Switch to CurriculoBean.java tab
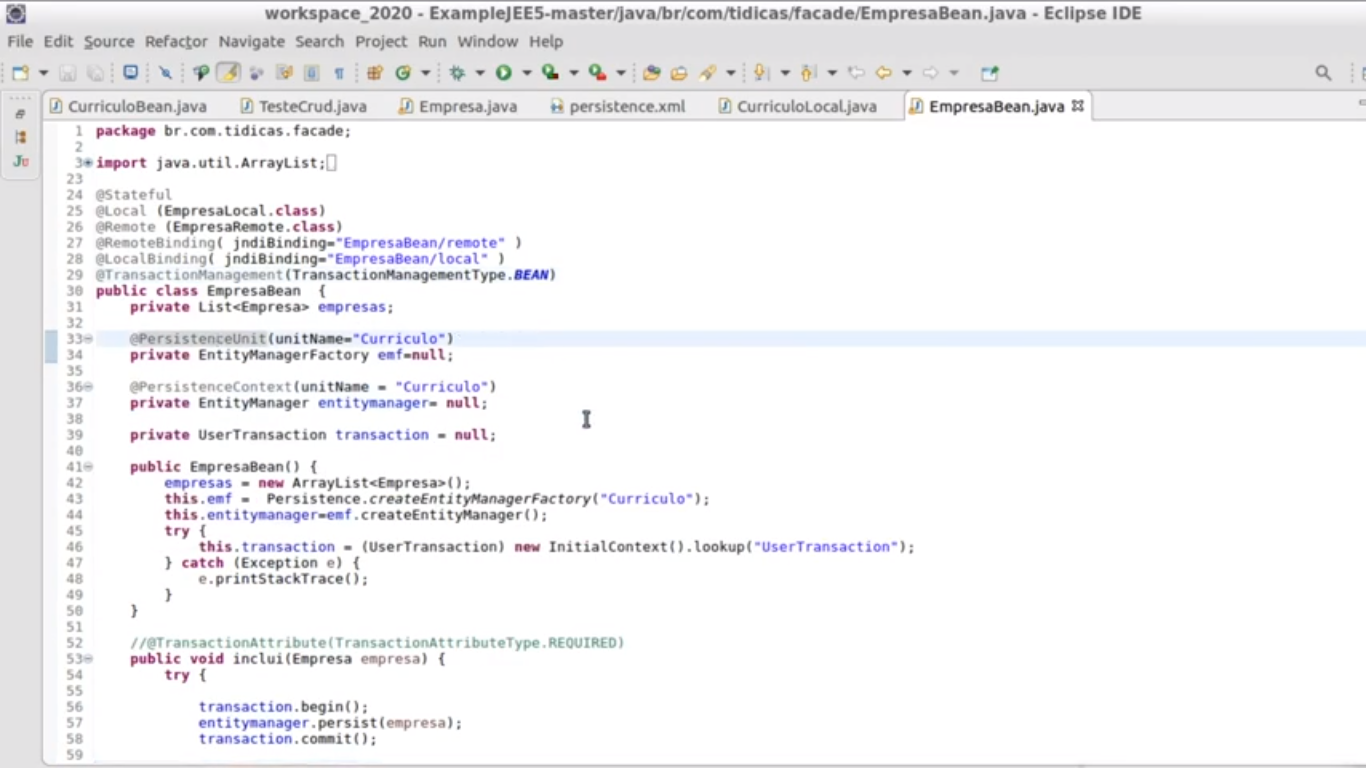Image resolution: width=1366 pixels, height=768 pixels. 128,106
